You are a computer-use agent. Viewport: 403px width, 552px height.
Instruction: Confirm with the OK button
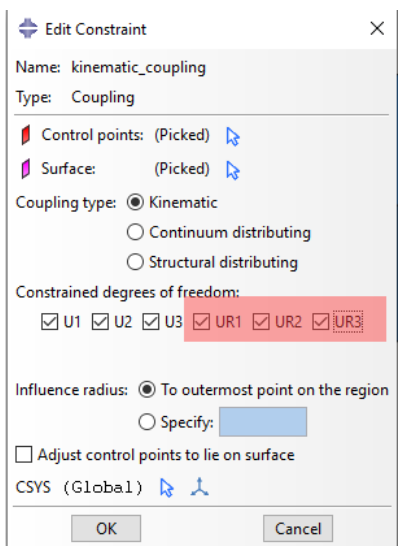click(x=106, y=528)
